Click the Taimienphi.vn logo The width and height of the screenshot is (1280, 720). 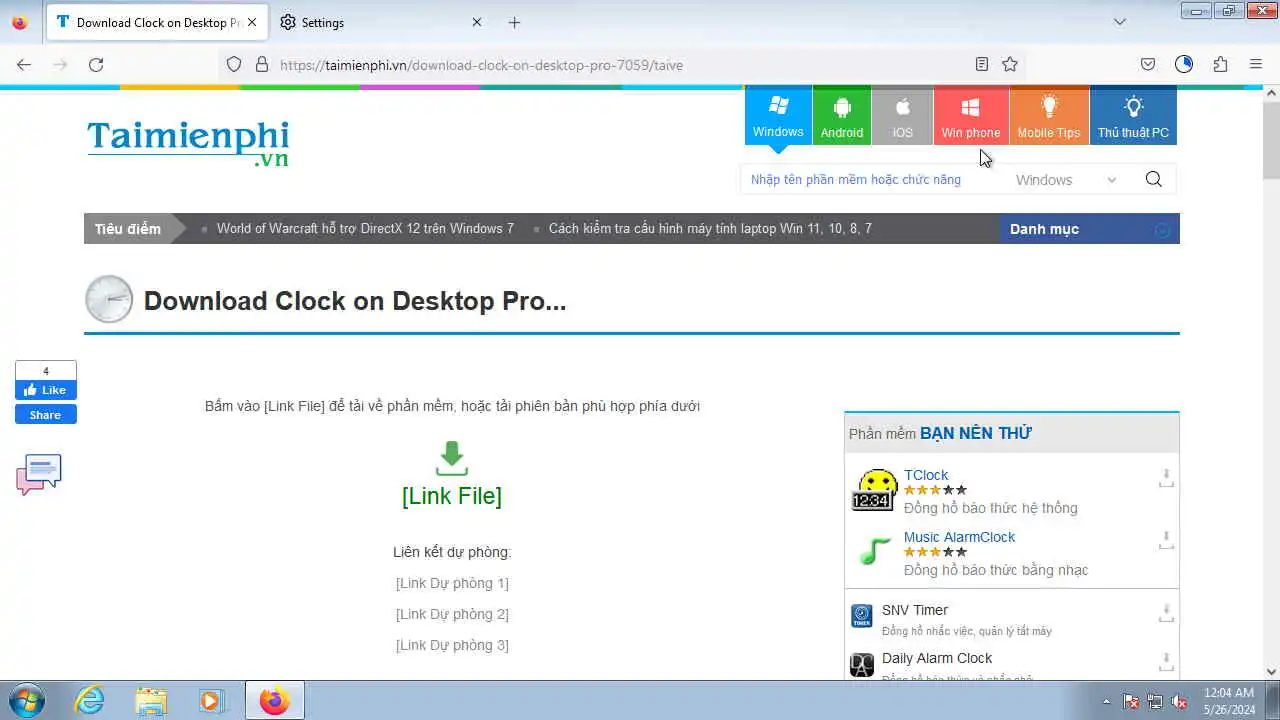(x=188, y=143)
